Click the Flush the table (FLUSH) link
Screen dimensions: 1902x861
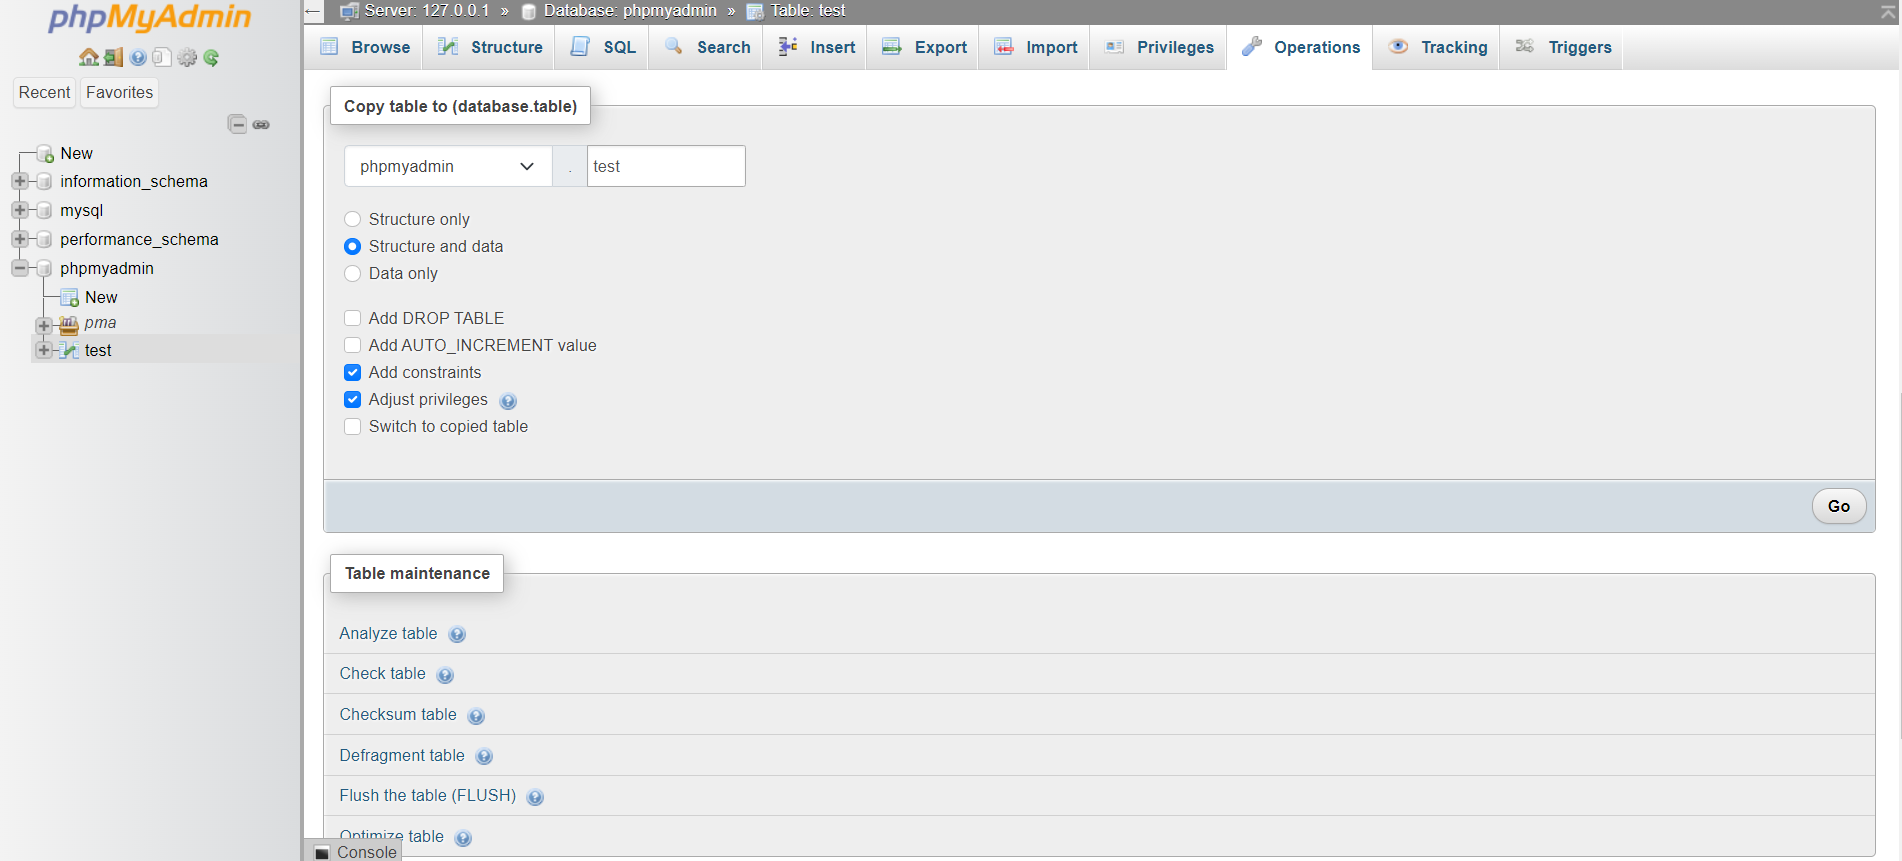click(x=428, y=795)
